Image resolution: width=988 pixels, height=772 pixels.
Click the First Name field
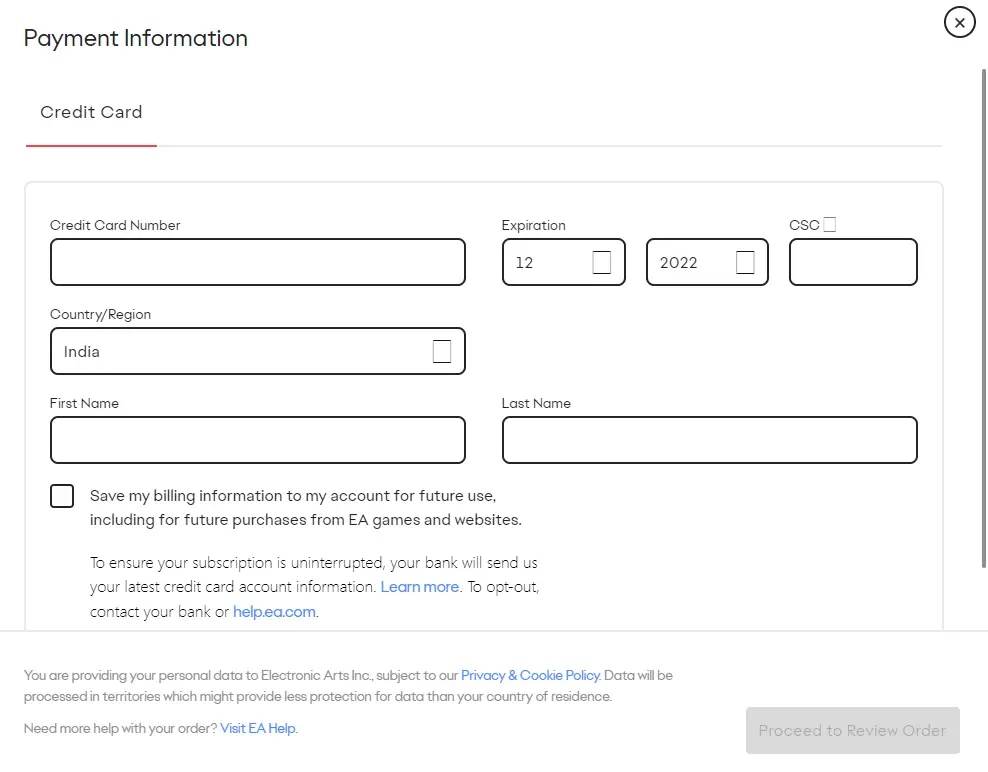[258, 440]
